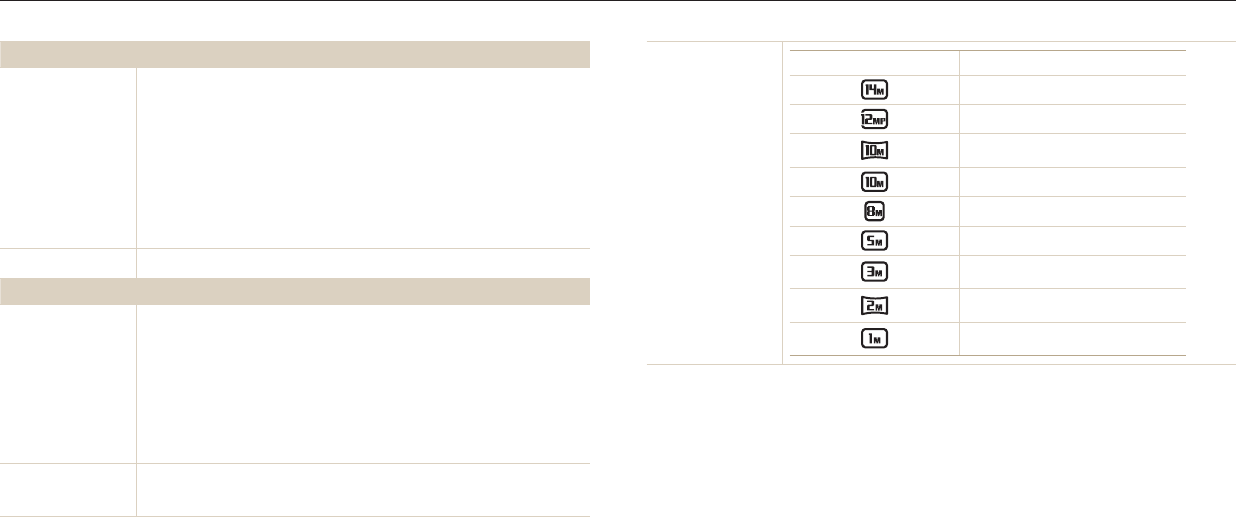Choose the 8M resolution icon
Image resolution: width=1236 pixels, height=517 pixels.
pos(873,211)
